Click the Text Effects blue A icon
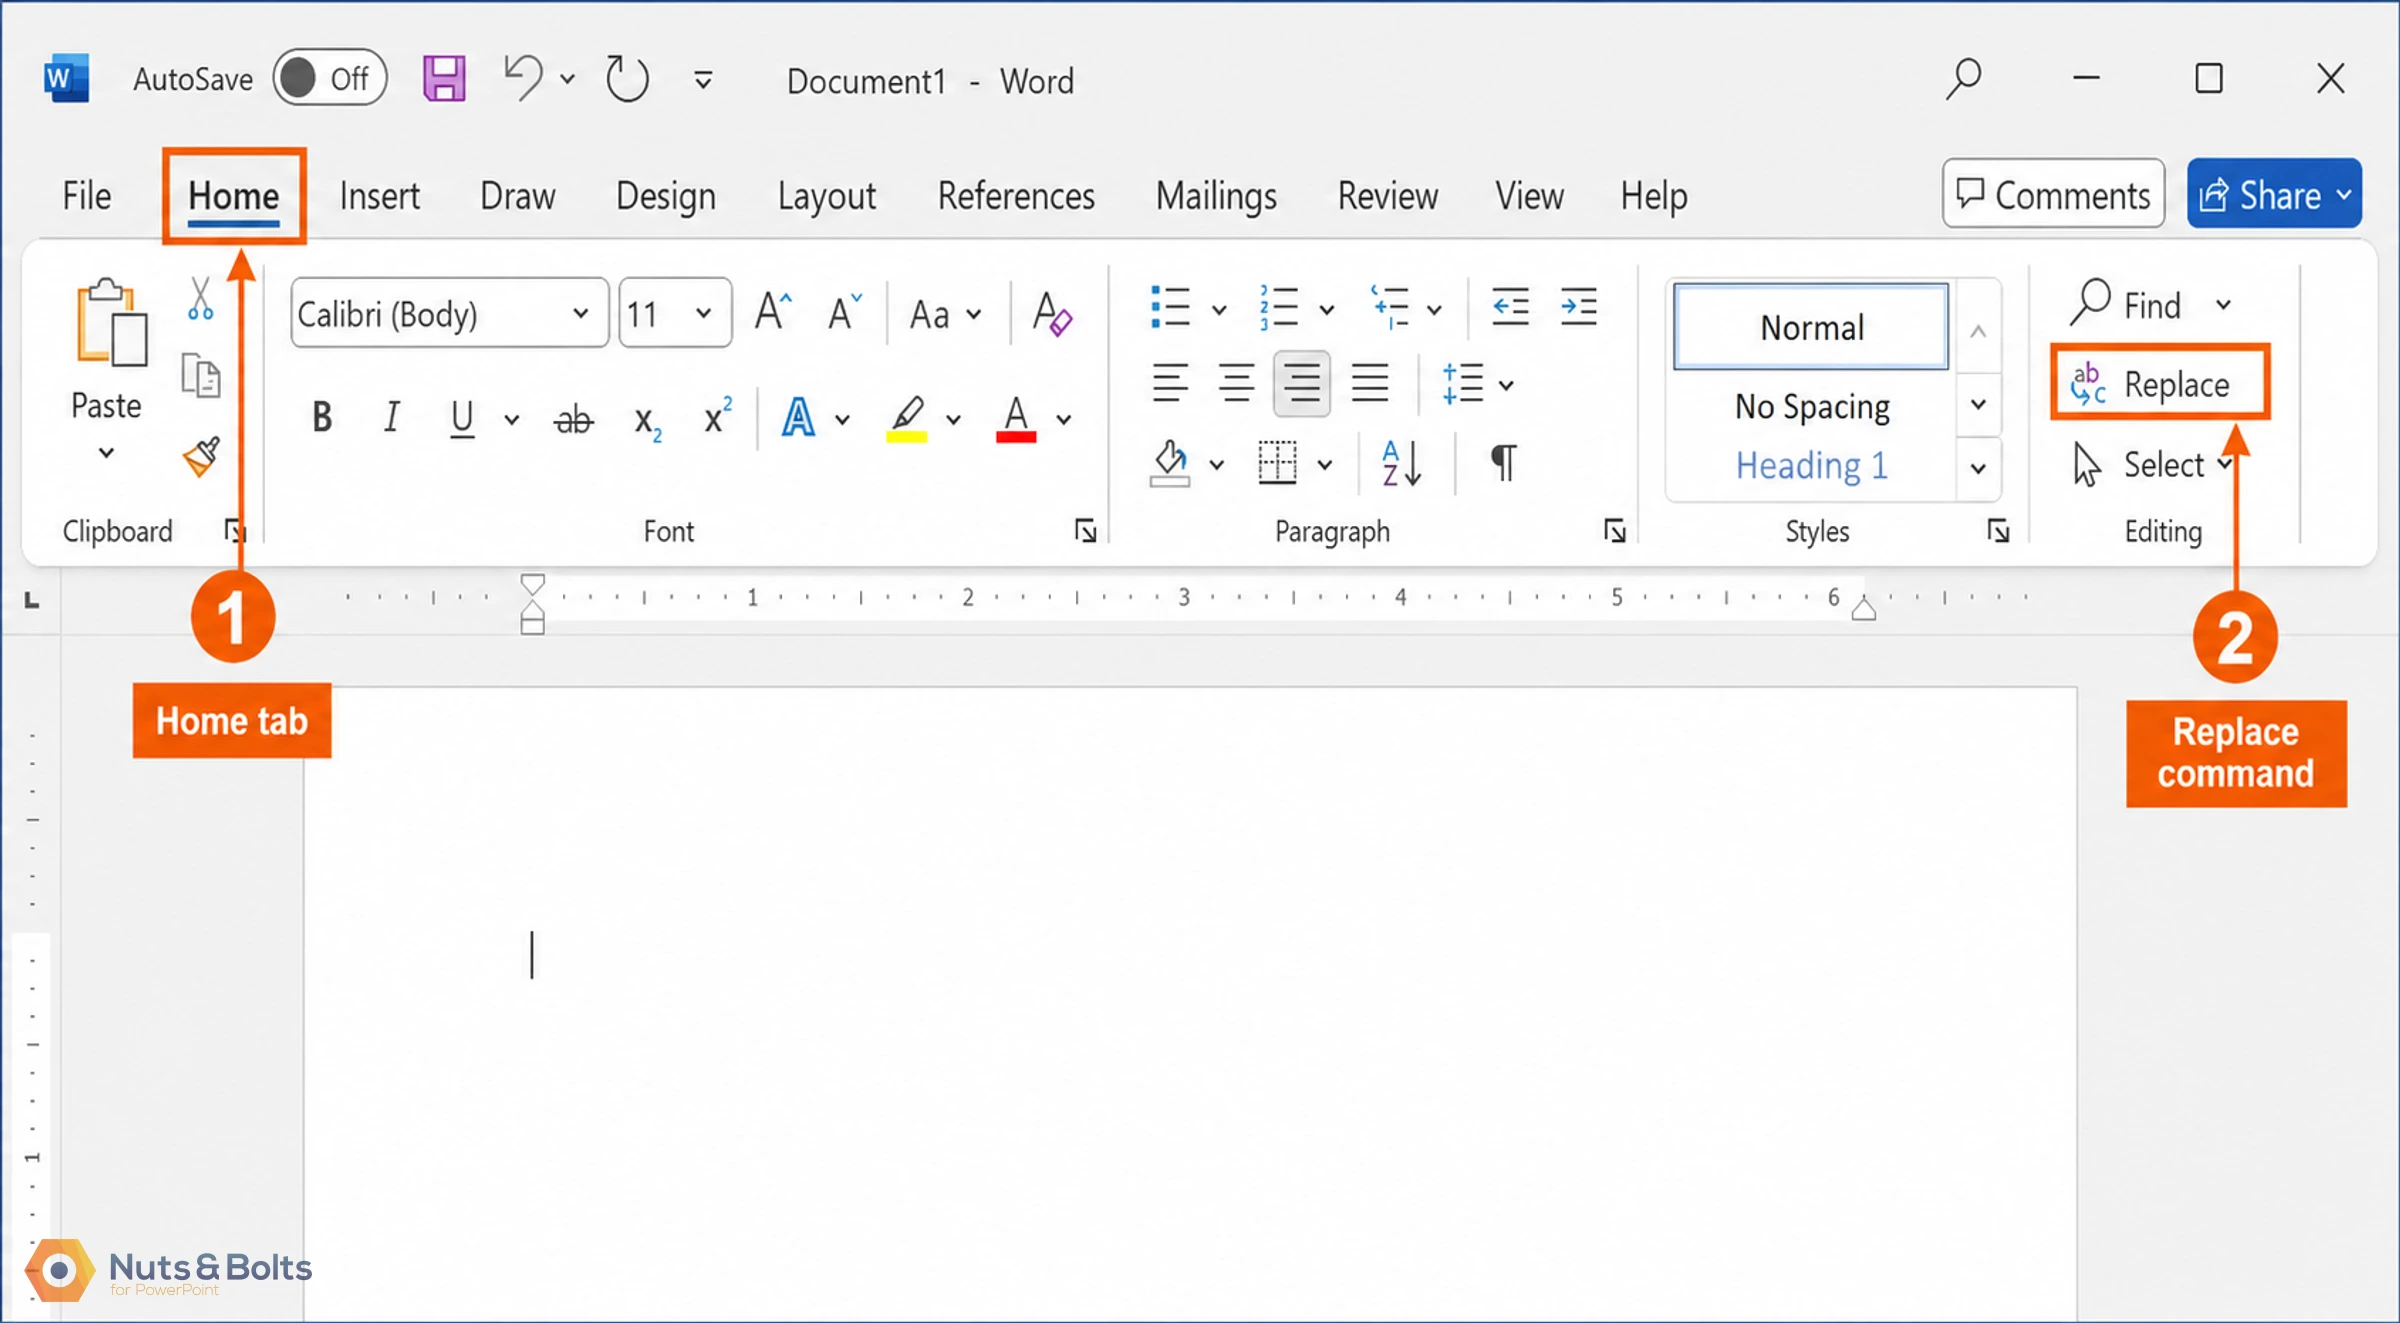This screenshot has height=1323, width=2400. (798, 418)
